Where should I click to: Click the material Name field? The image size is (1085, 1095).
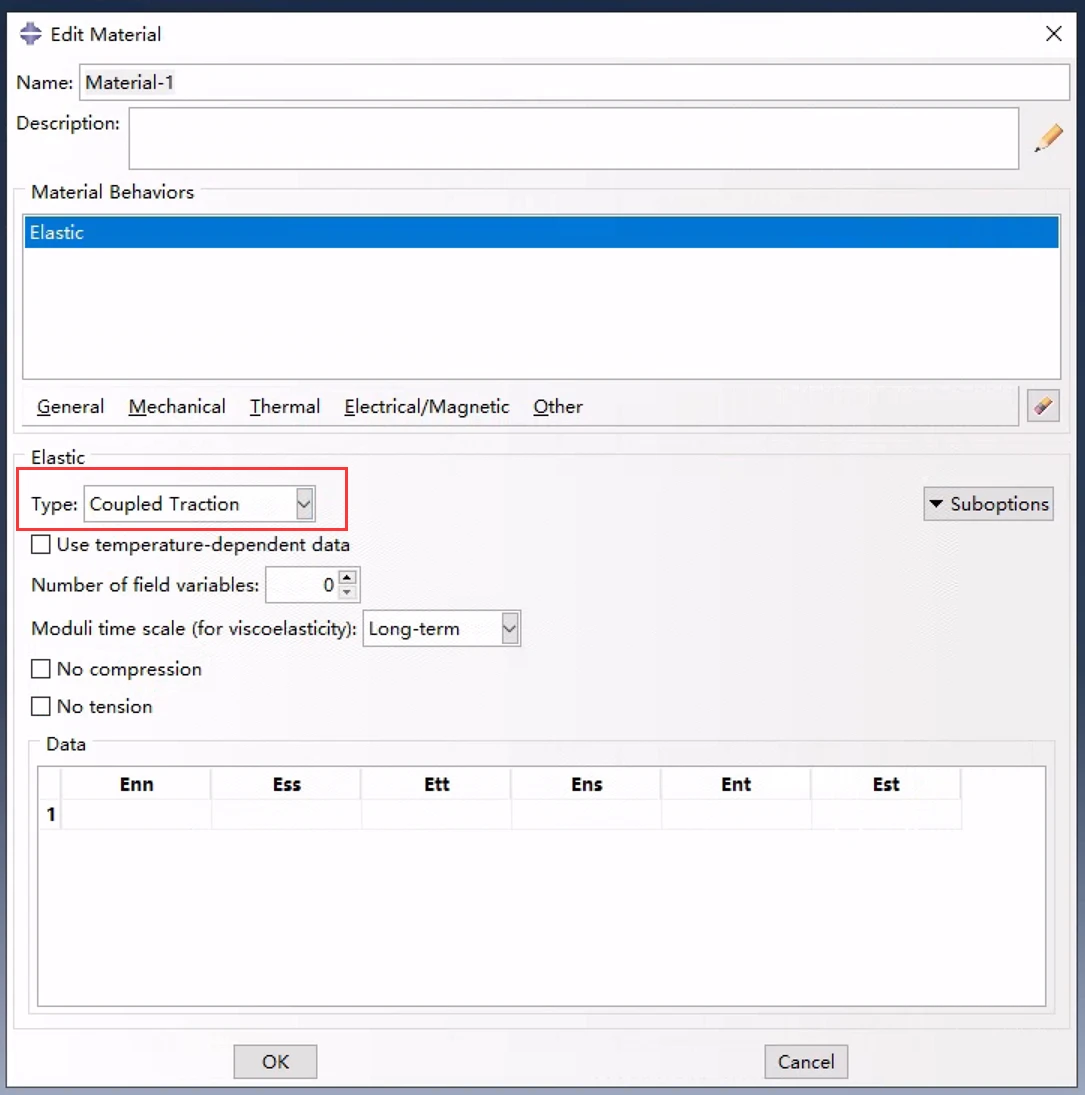[574, 82]
